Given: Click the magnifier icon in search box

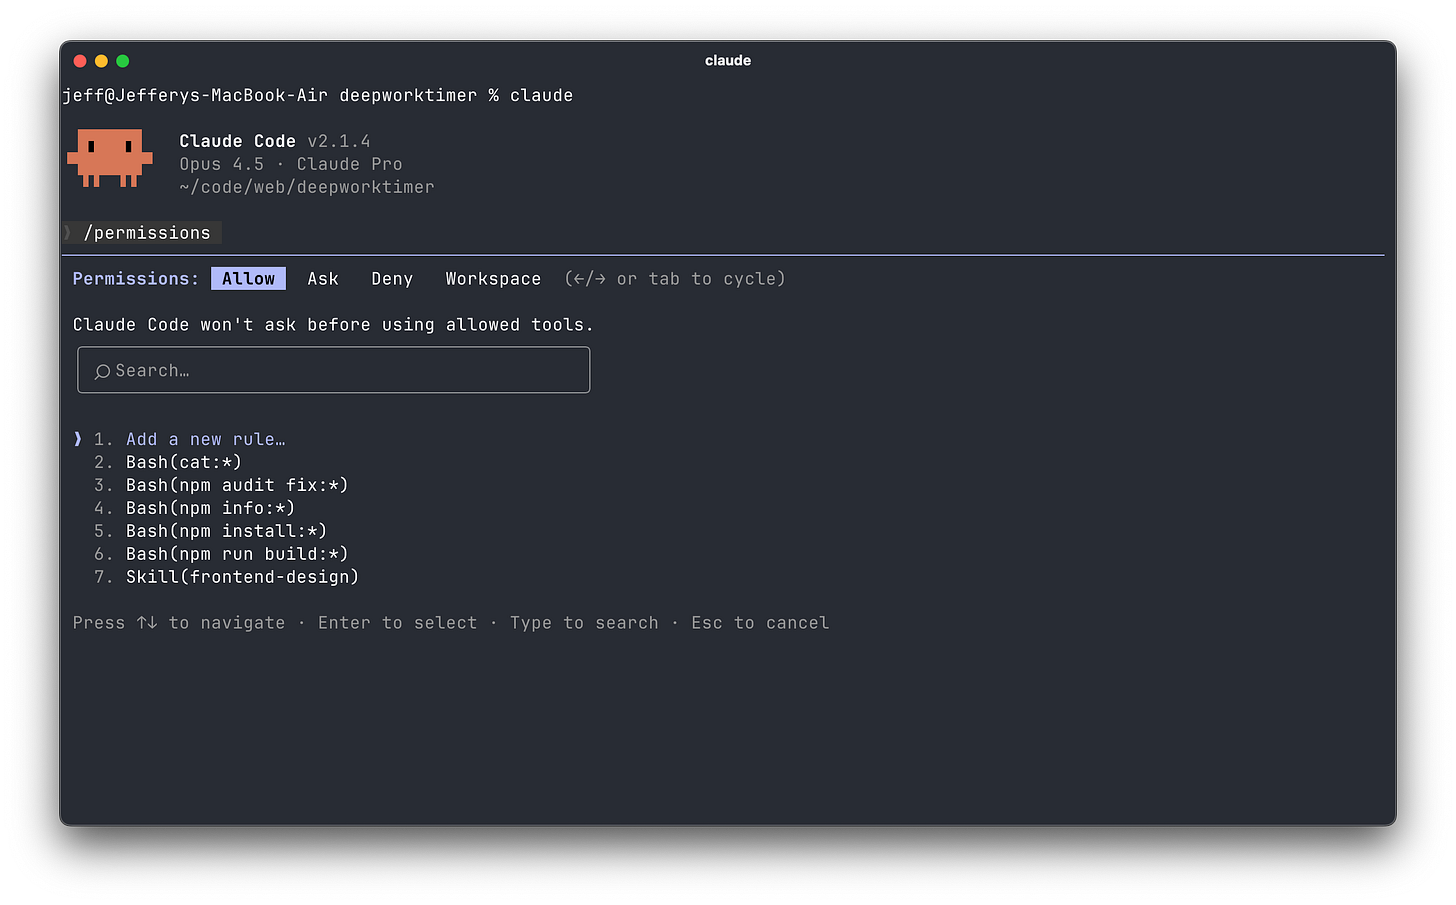Looking at the screenshot, I should pyautogui.click(x=103, y=370).
